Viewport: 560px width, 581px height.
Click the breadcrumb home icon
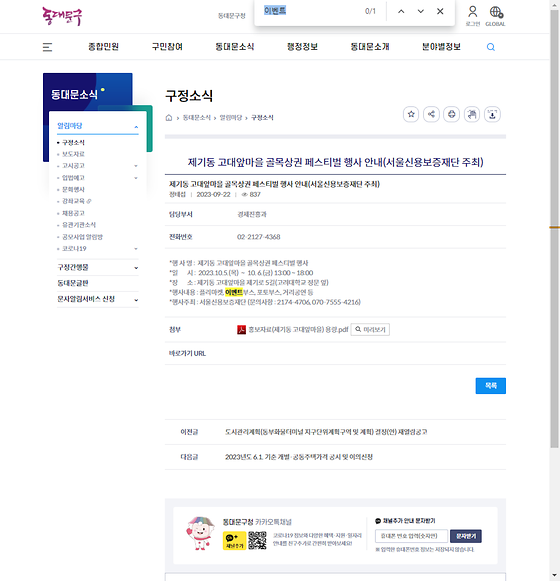click(x=169, y=118)
